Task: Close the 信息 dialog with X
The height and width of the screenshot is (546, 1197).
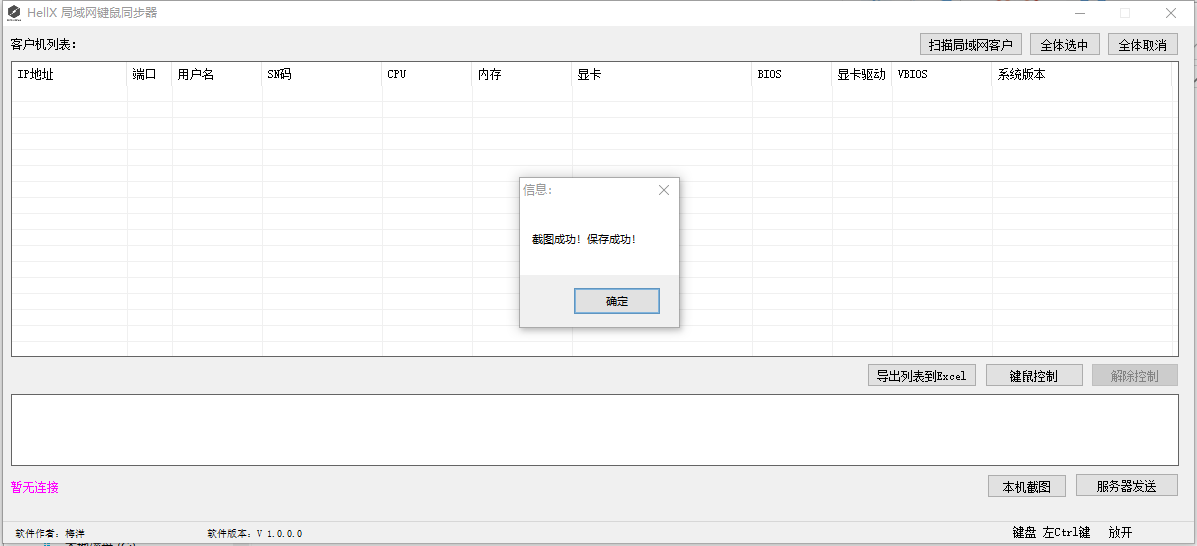Action: [663, 190]
